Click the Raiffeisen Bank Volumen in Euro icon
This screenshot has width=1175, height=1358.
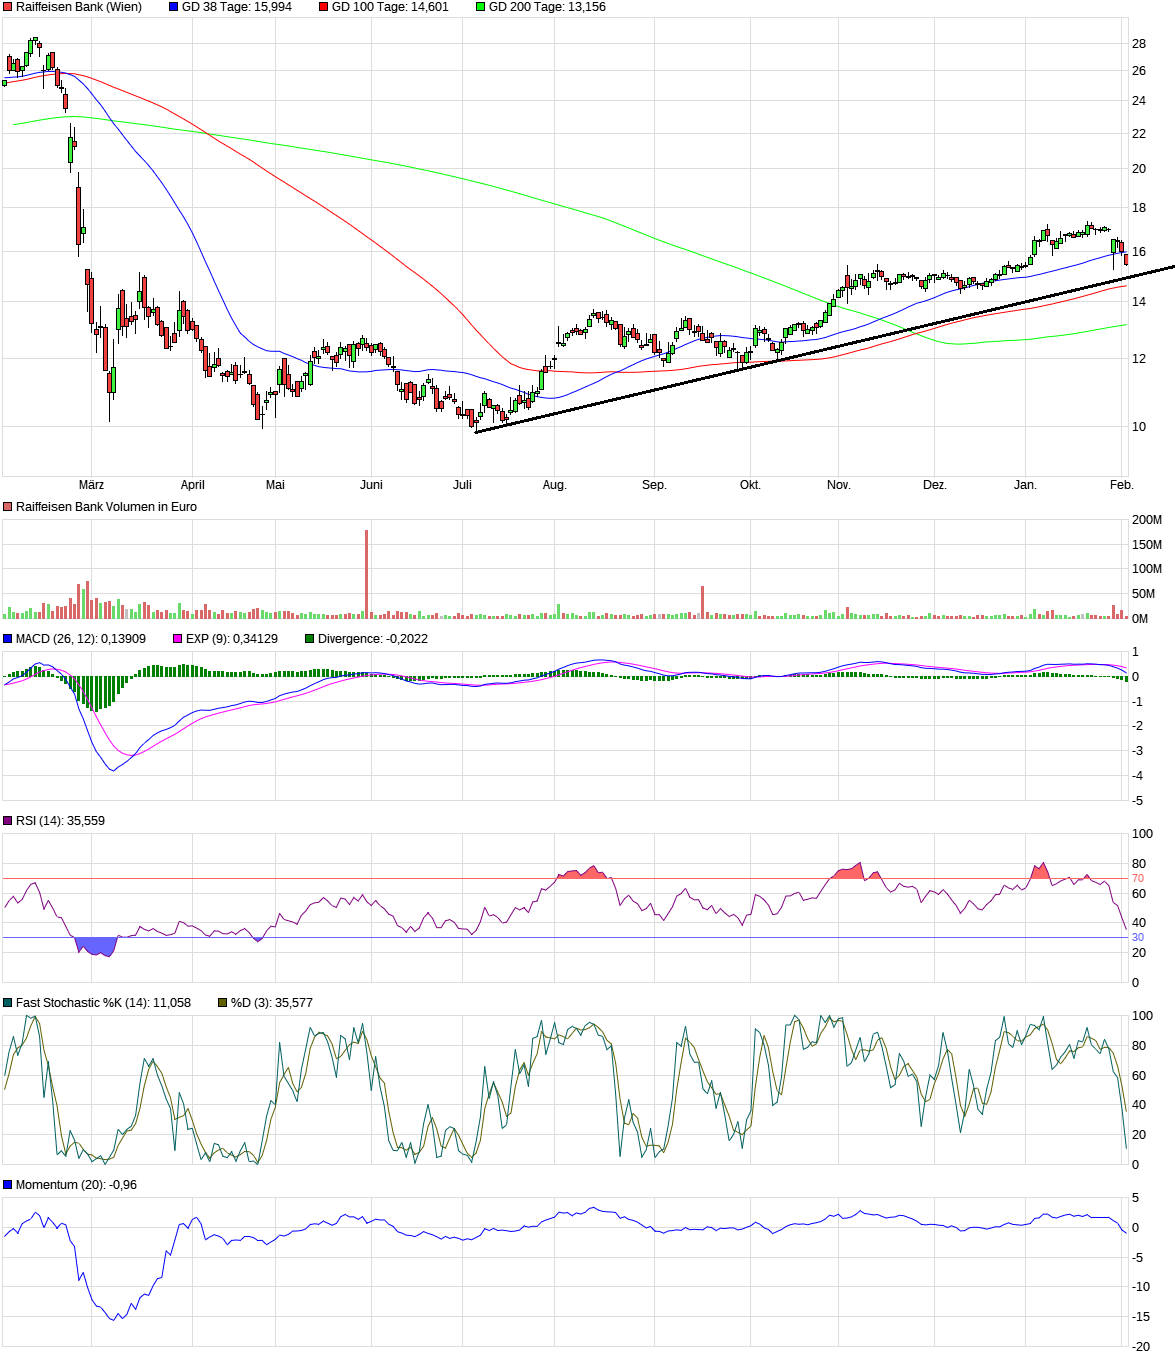click(8, 506)
